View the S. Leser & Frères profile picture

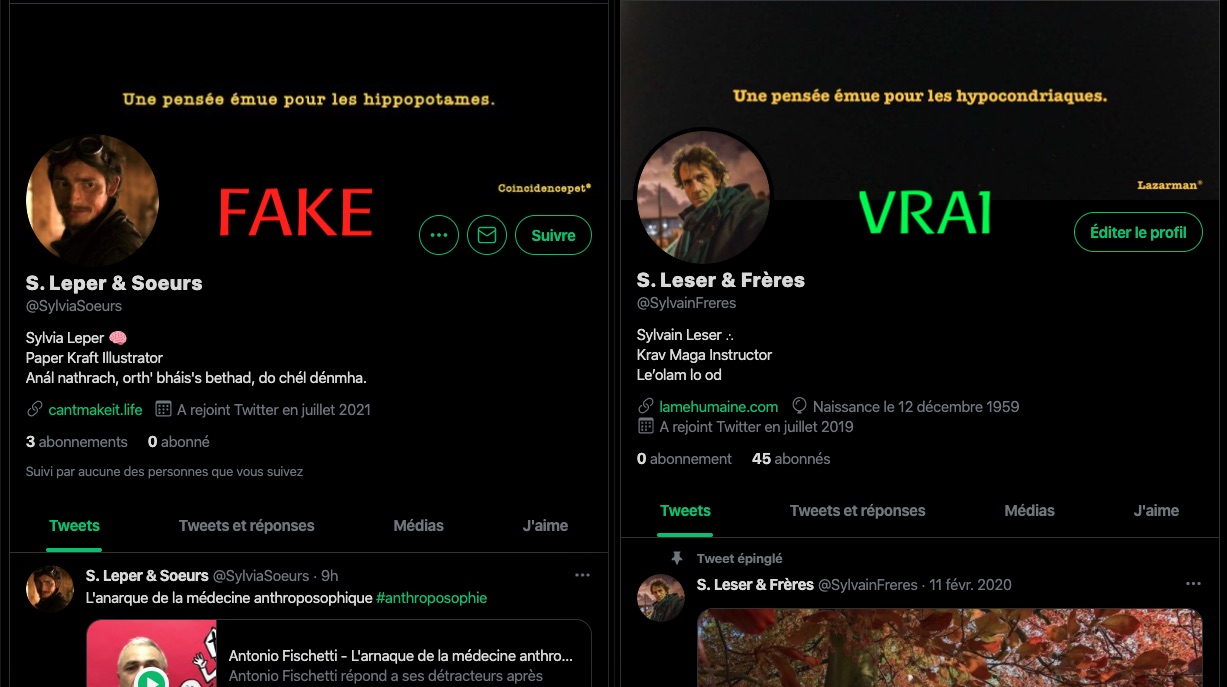[703, 196]
